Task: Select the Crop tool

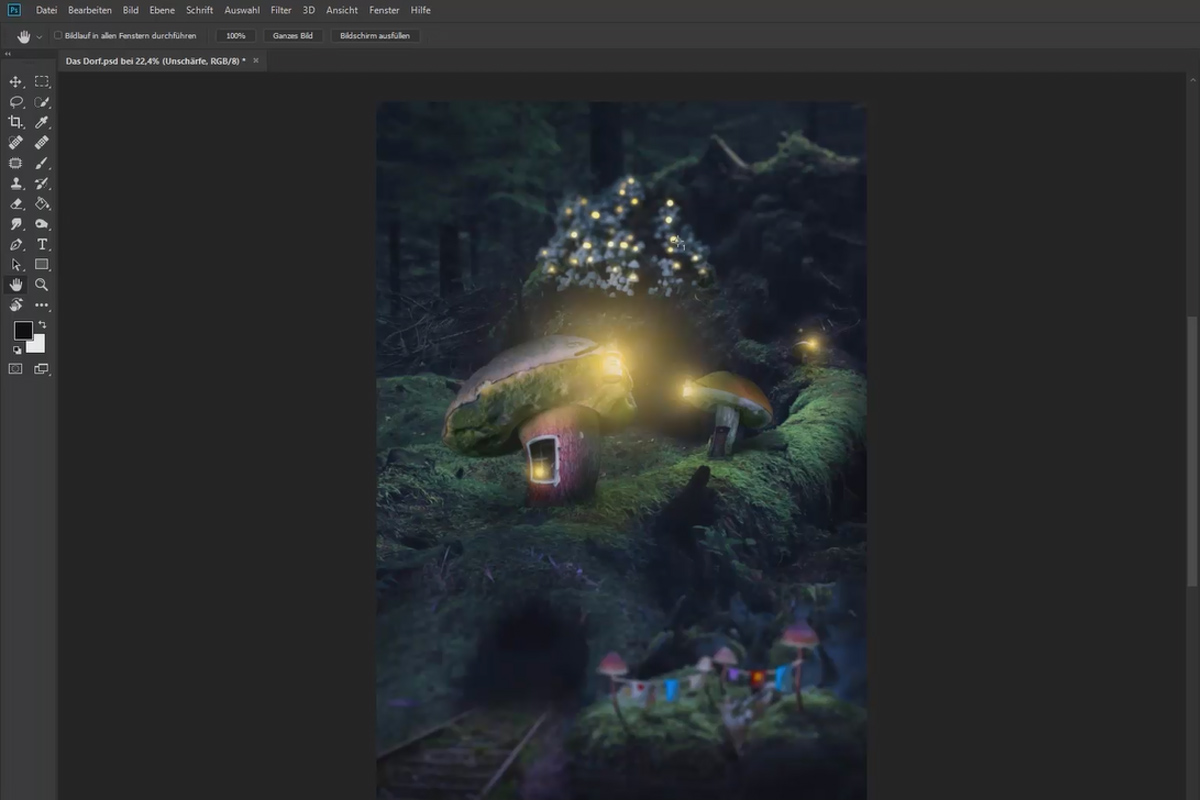Action: pyautogui.click(x=16, y=122)
